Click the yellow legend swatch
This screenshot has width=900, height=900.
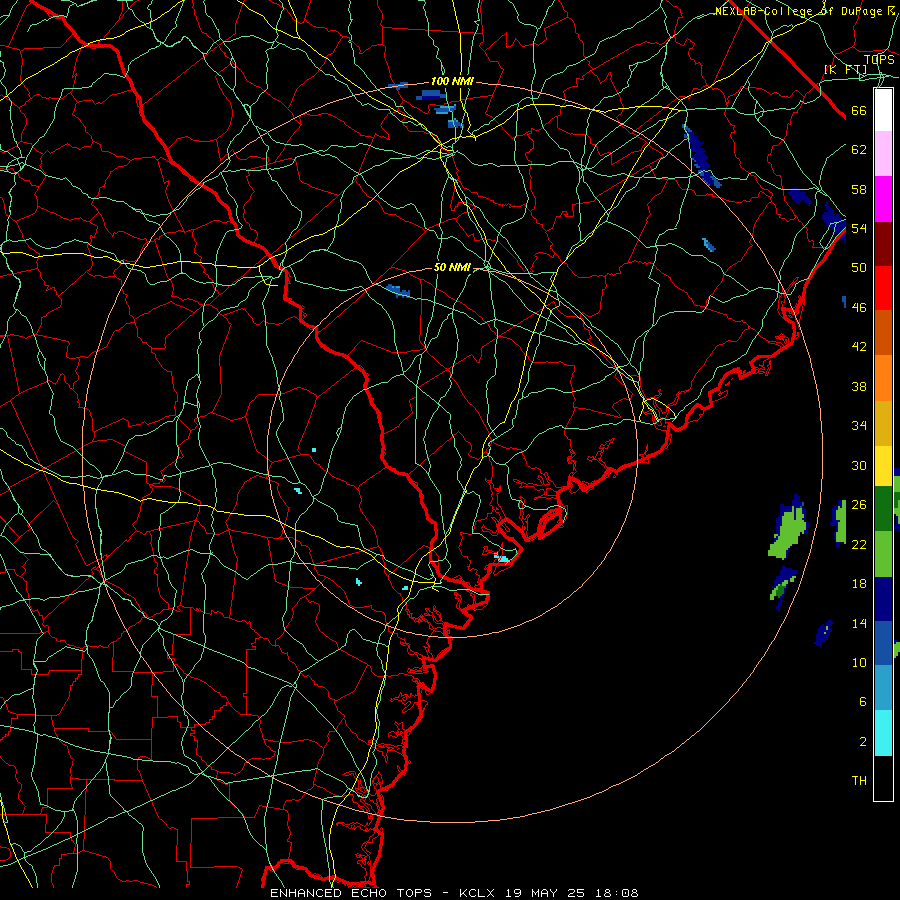pyautogui.click(x=883, y=466)
